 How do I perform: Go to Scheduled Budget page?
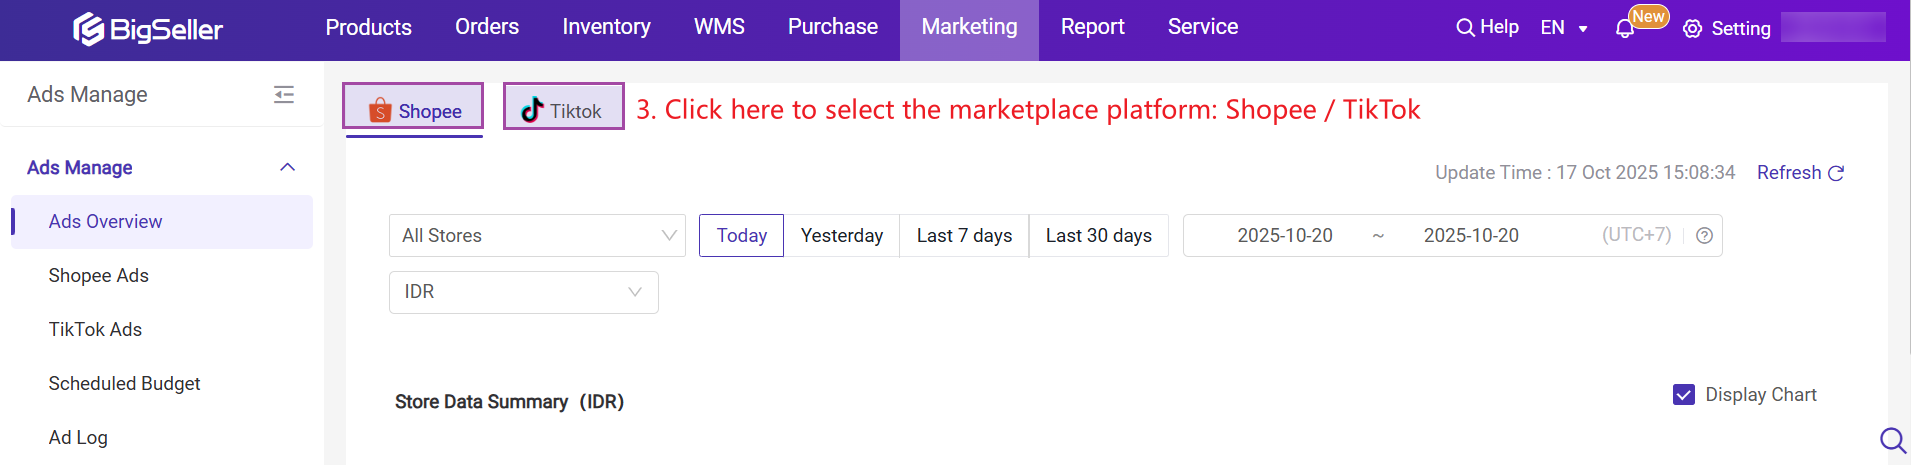(x=124, y=384)
